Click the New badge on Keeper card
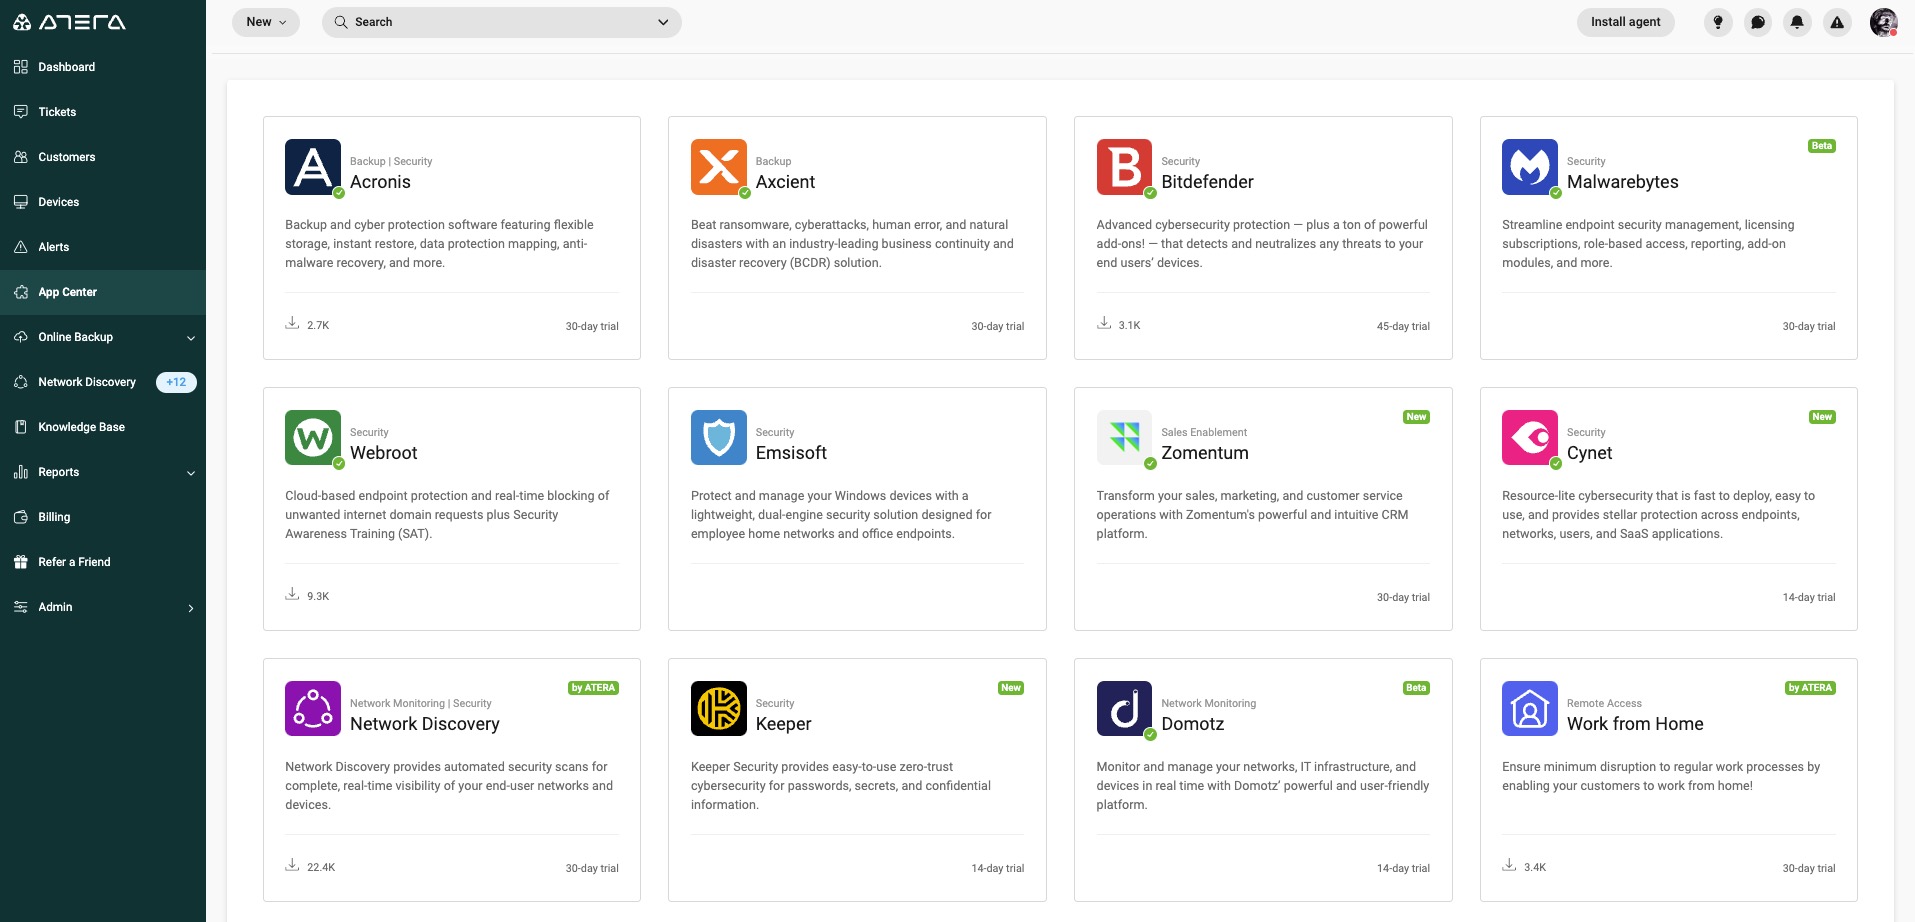Image resolution: width=1915 pixels, height=922 pixels. pyautogui.click(x=1011, y=688)
